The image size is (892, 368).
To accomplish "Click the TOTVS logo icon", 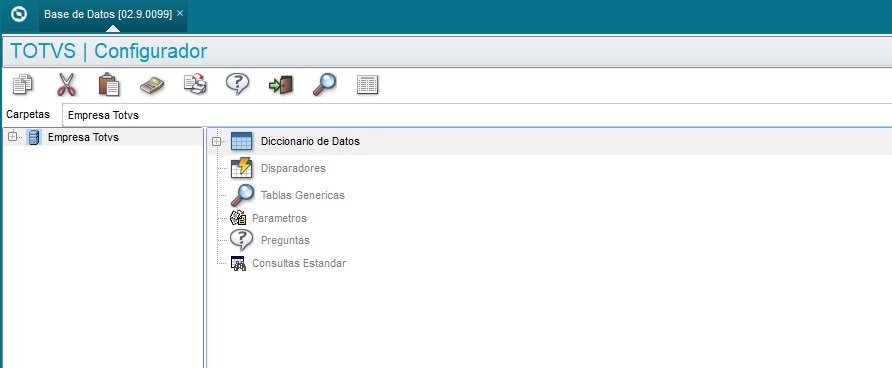I will tap(19, 14).
